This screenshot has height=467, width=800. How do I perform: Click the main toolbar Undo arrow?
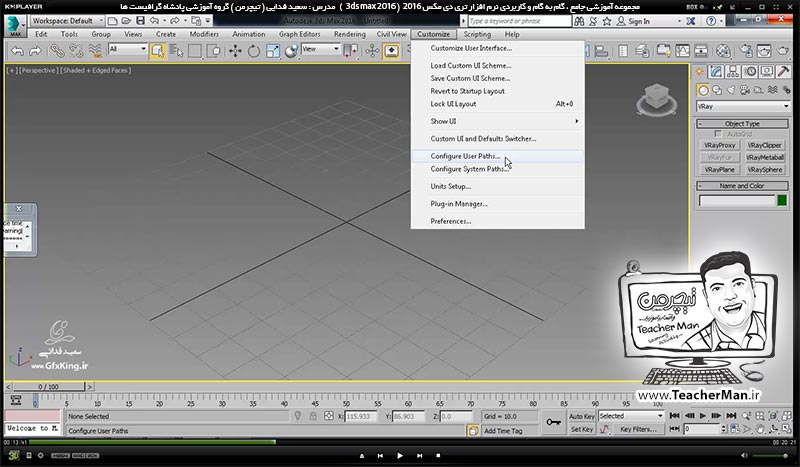(17, 51)
